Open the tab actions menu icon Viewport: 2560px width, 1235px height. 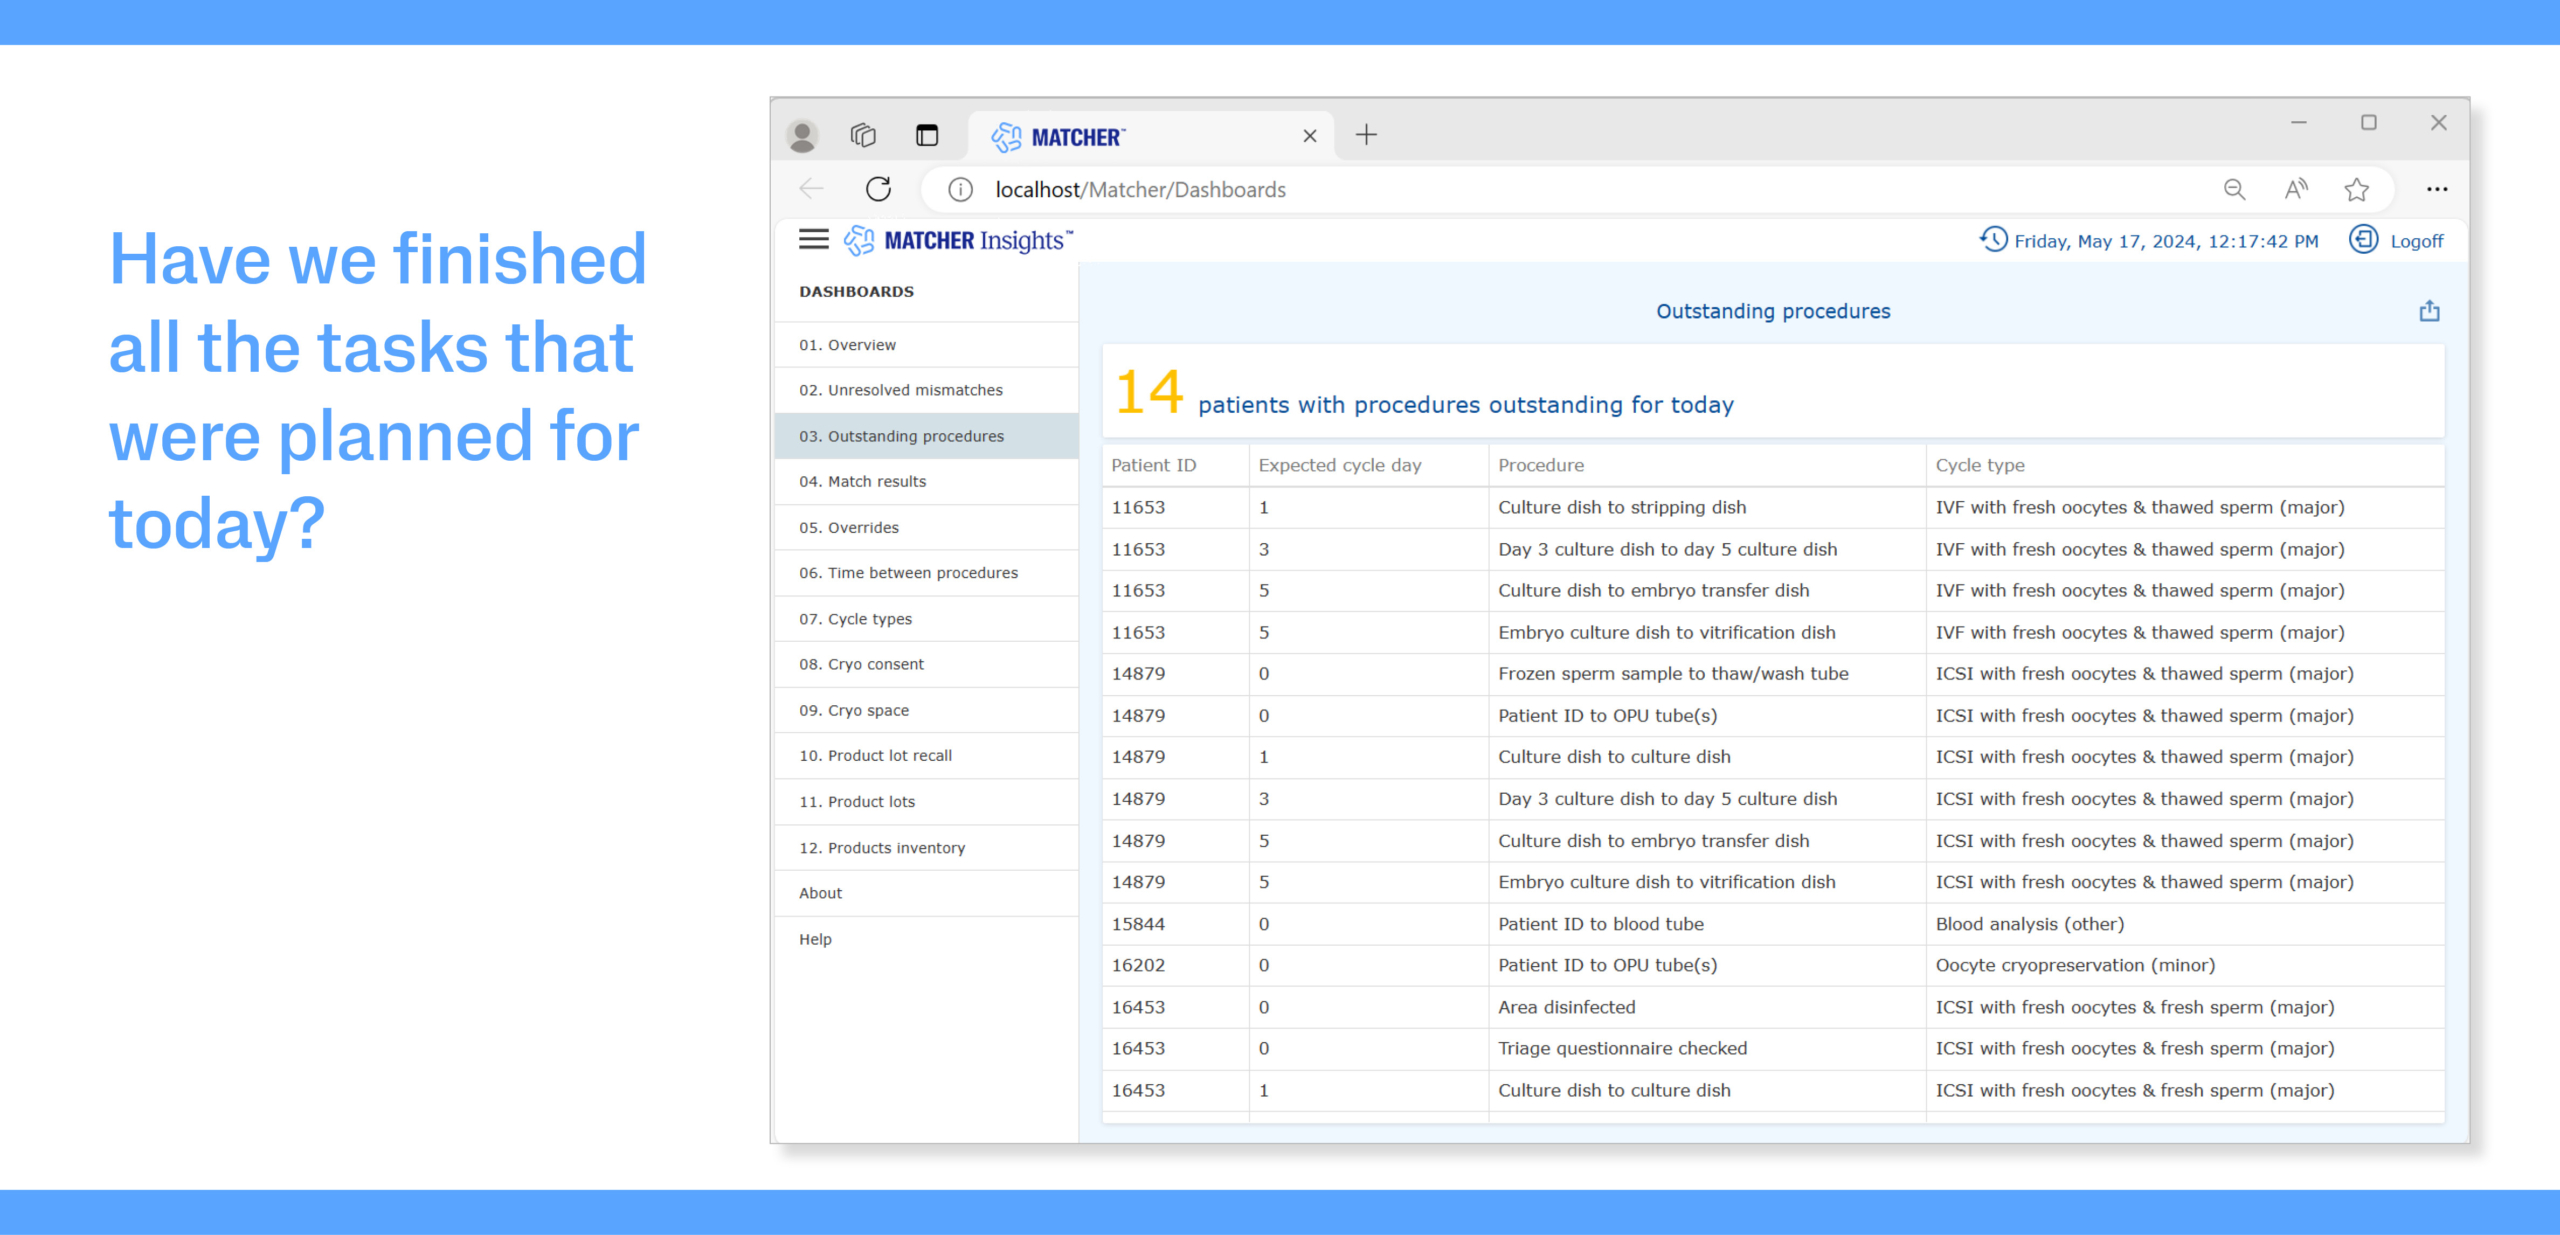point(927,135)
